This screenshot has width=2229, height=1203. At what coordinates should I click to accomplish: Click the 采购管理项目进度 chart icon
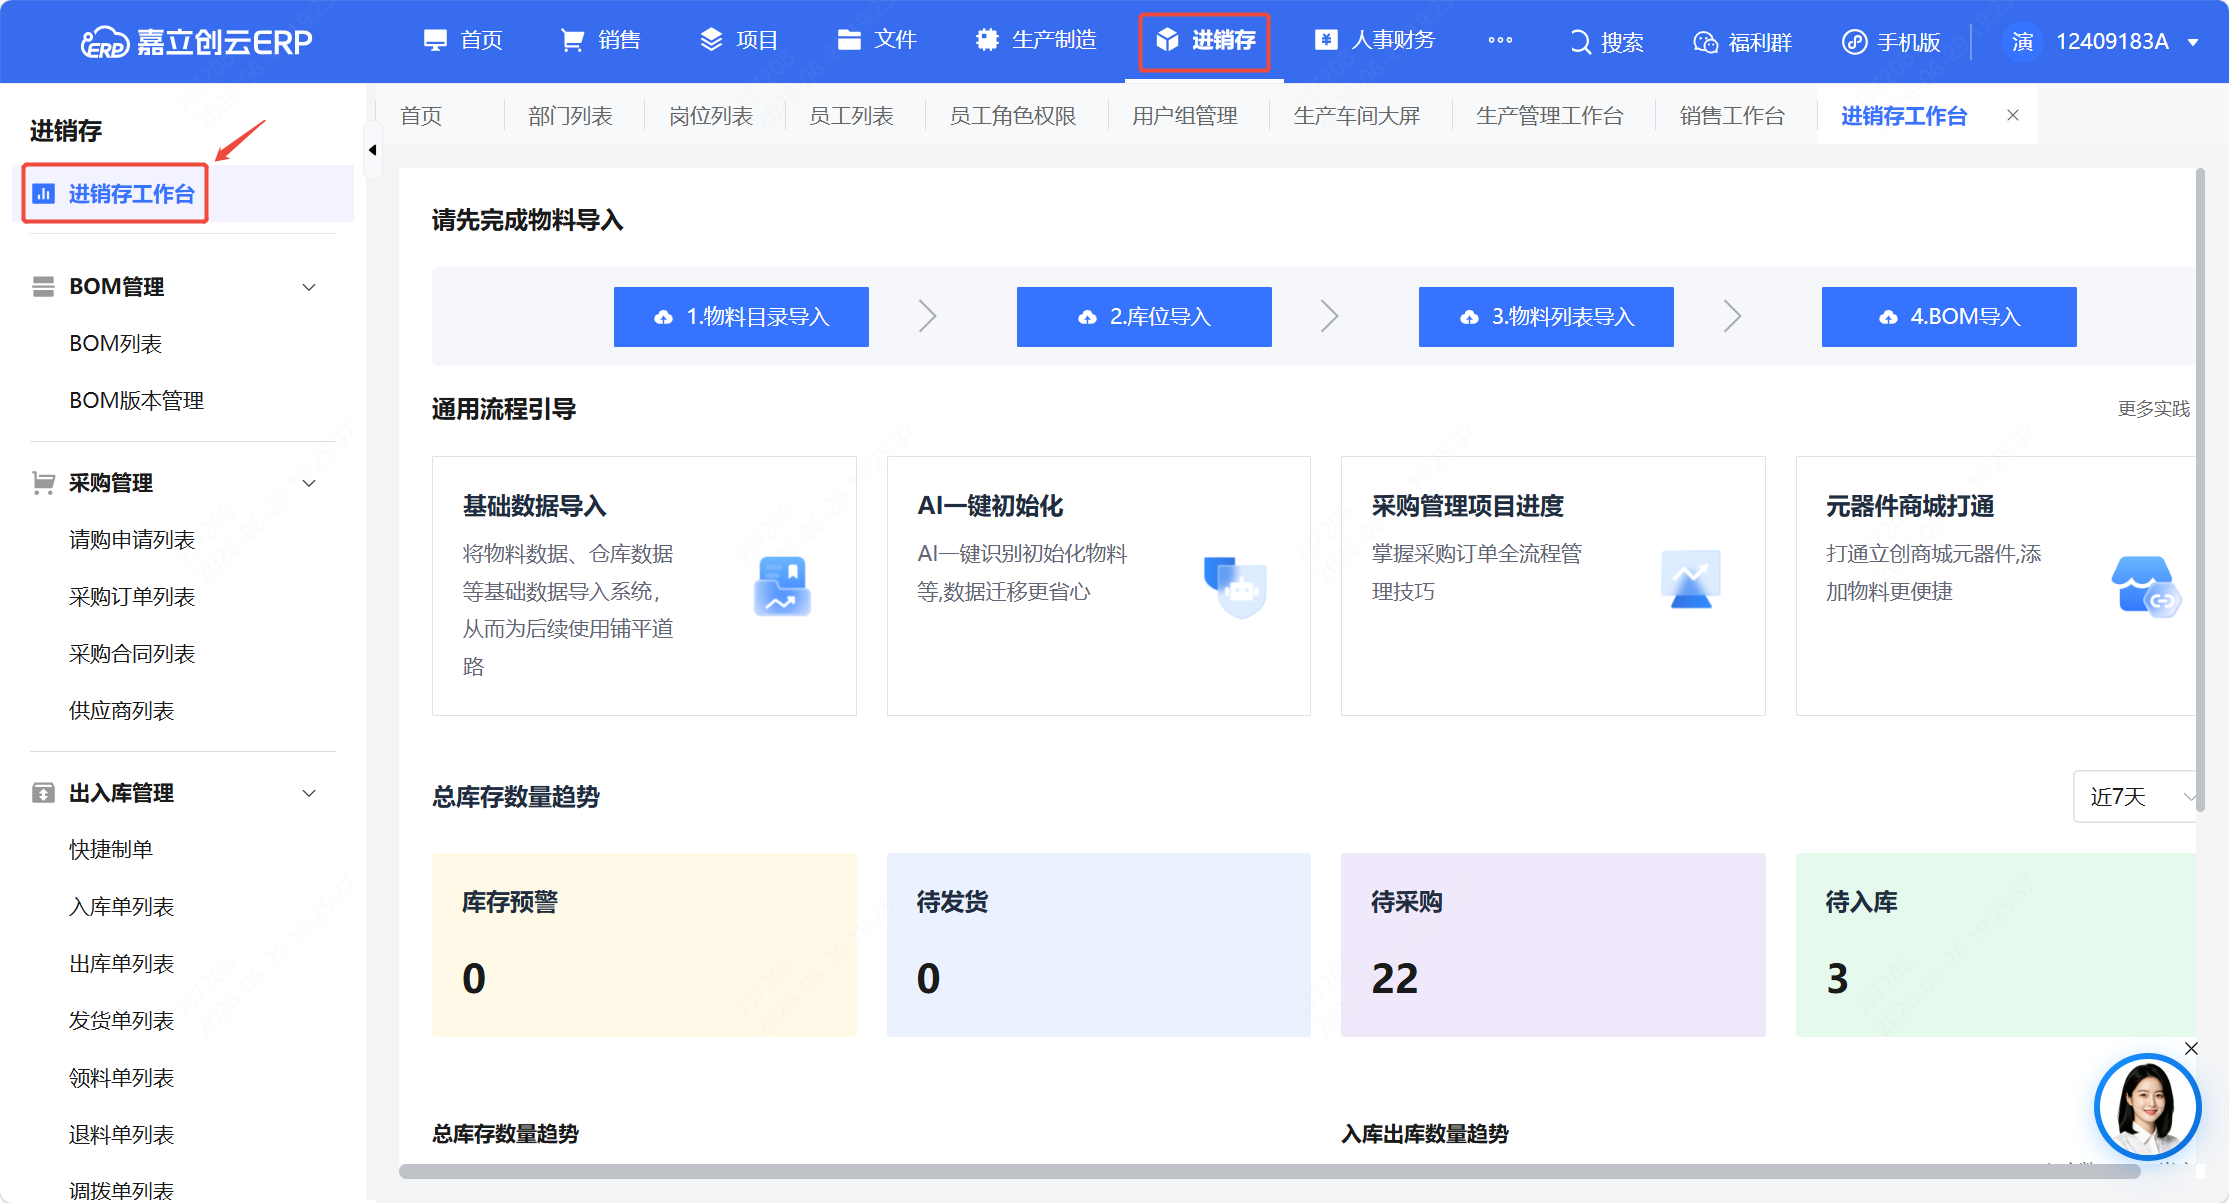[x=1690, y=578]
